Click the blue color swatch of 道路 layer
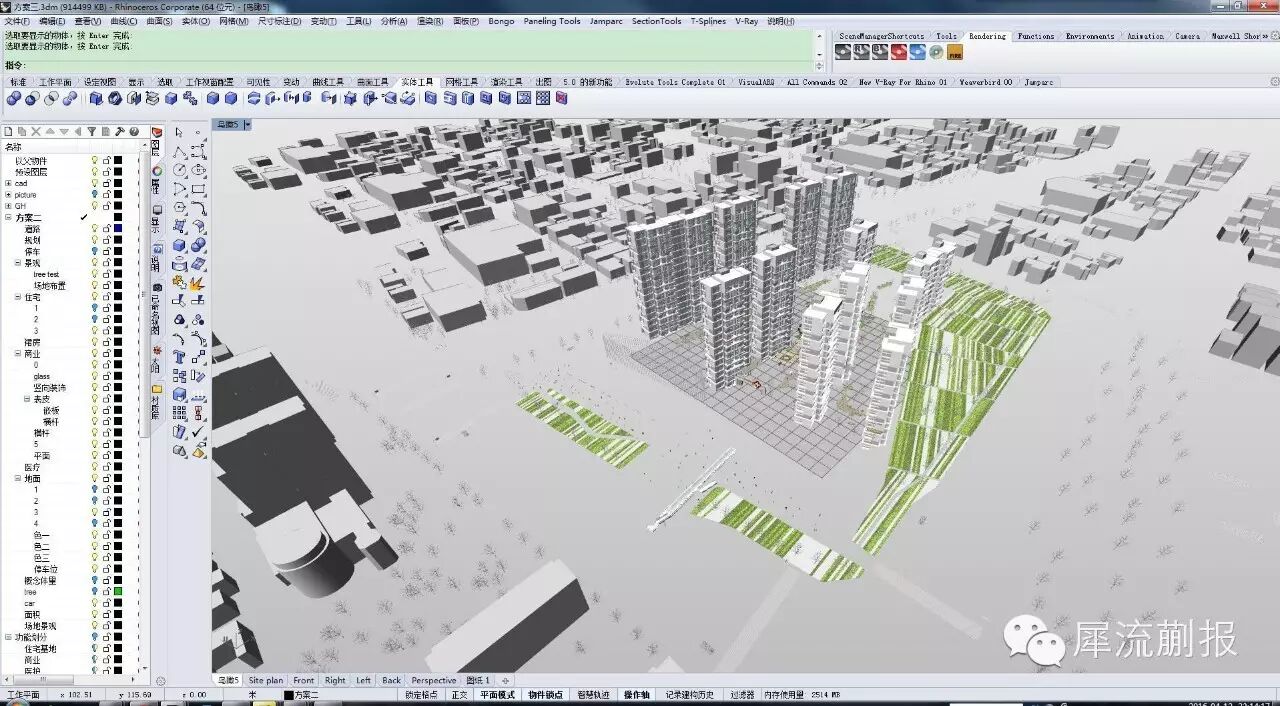This screenshot has width=1280, height=706. click(118, 229)
